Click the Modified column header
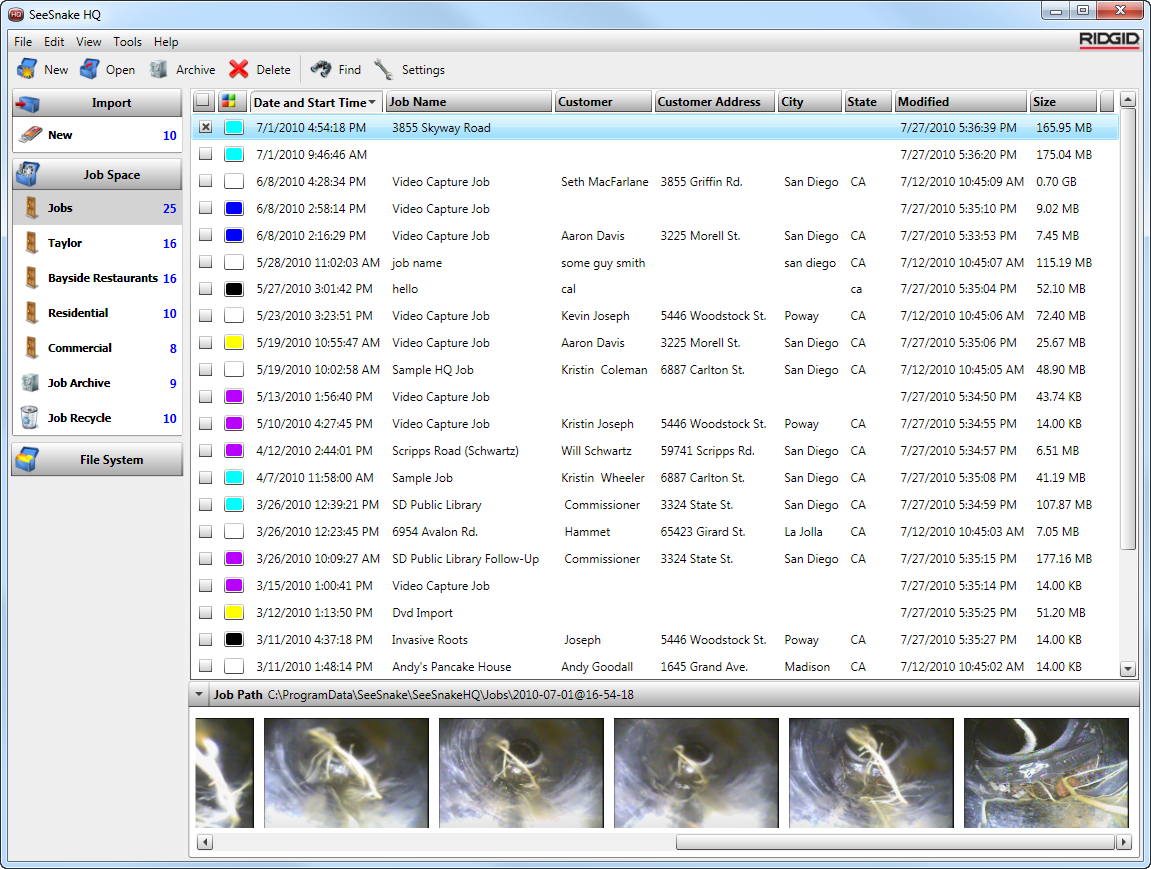Screen dimensions: 1151x869 [960, 102]
